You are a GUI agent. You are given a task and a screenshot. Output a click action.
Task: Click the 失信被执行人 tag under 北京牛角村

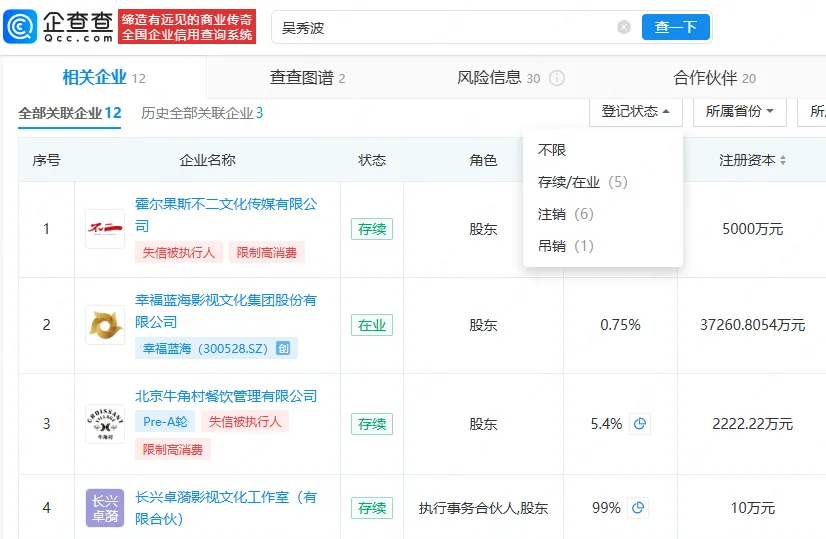(x=245, y=422)
